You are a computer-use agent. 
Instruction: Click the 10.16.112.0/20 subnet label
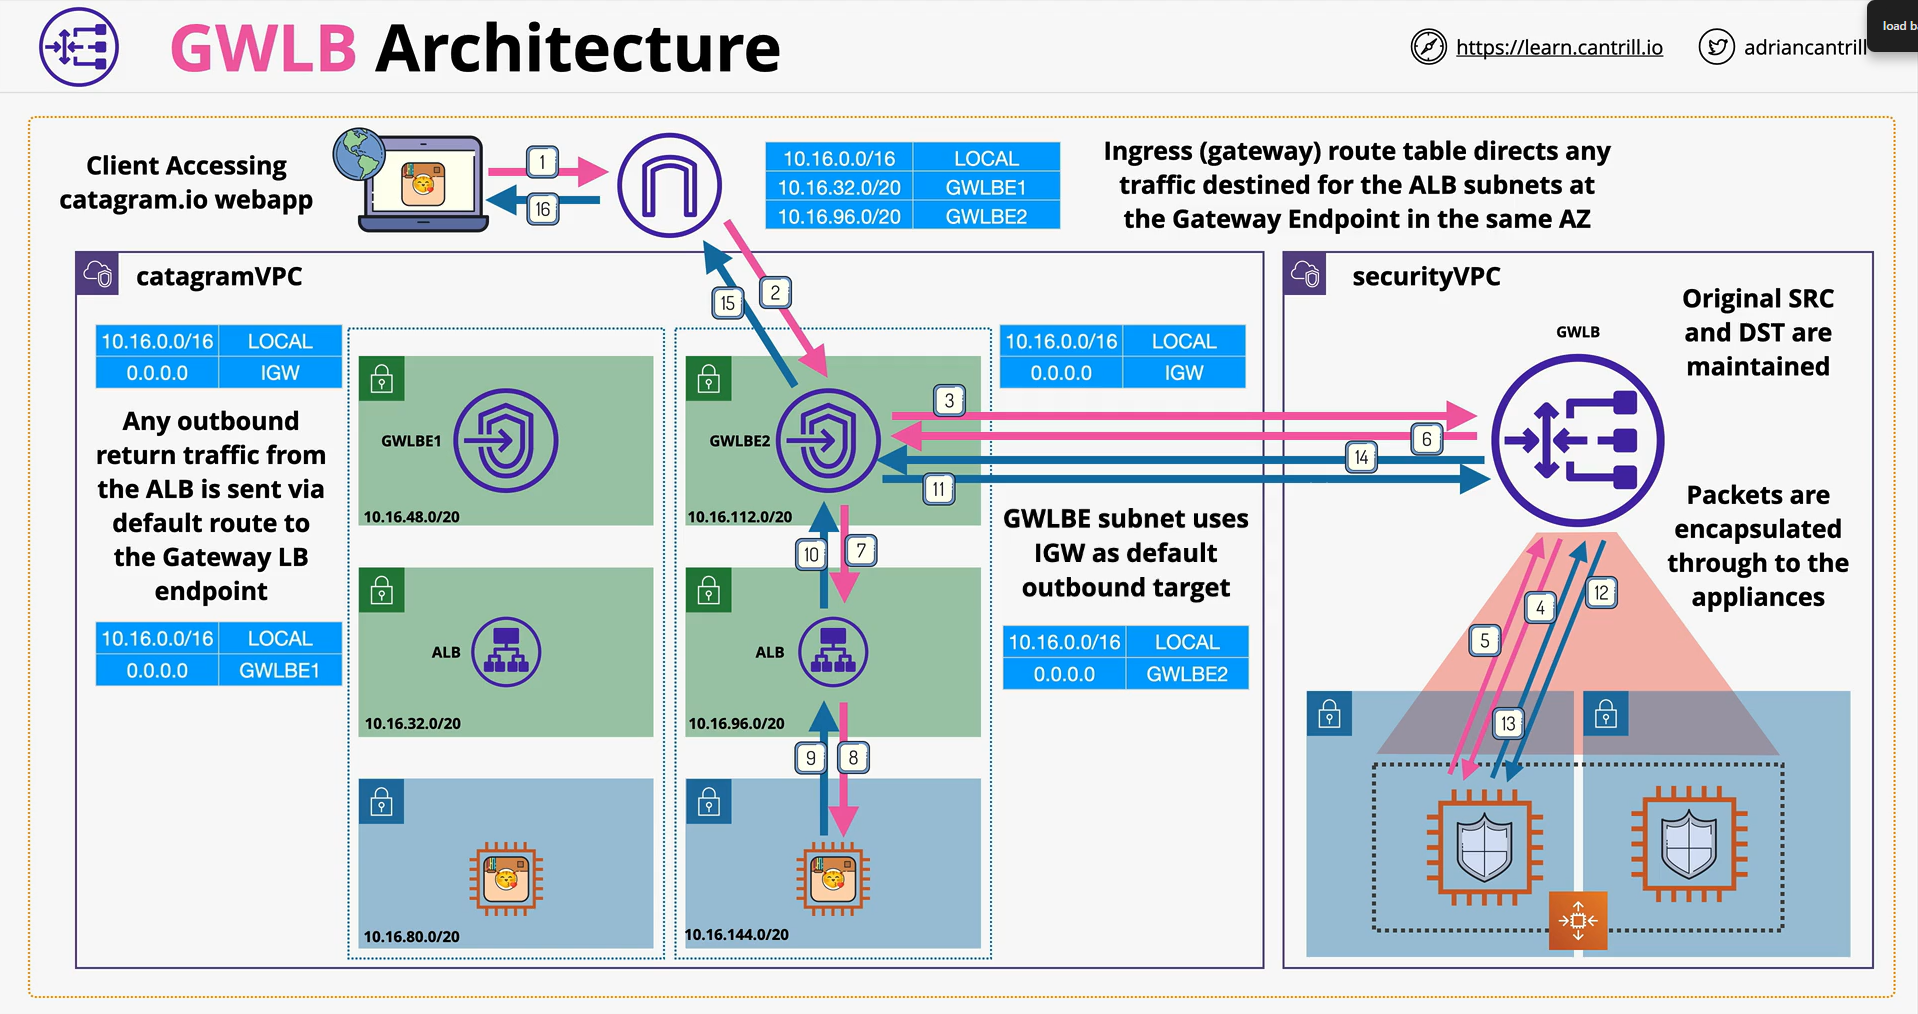point(739,517)
